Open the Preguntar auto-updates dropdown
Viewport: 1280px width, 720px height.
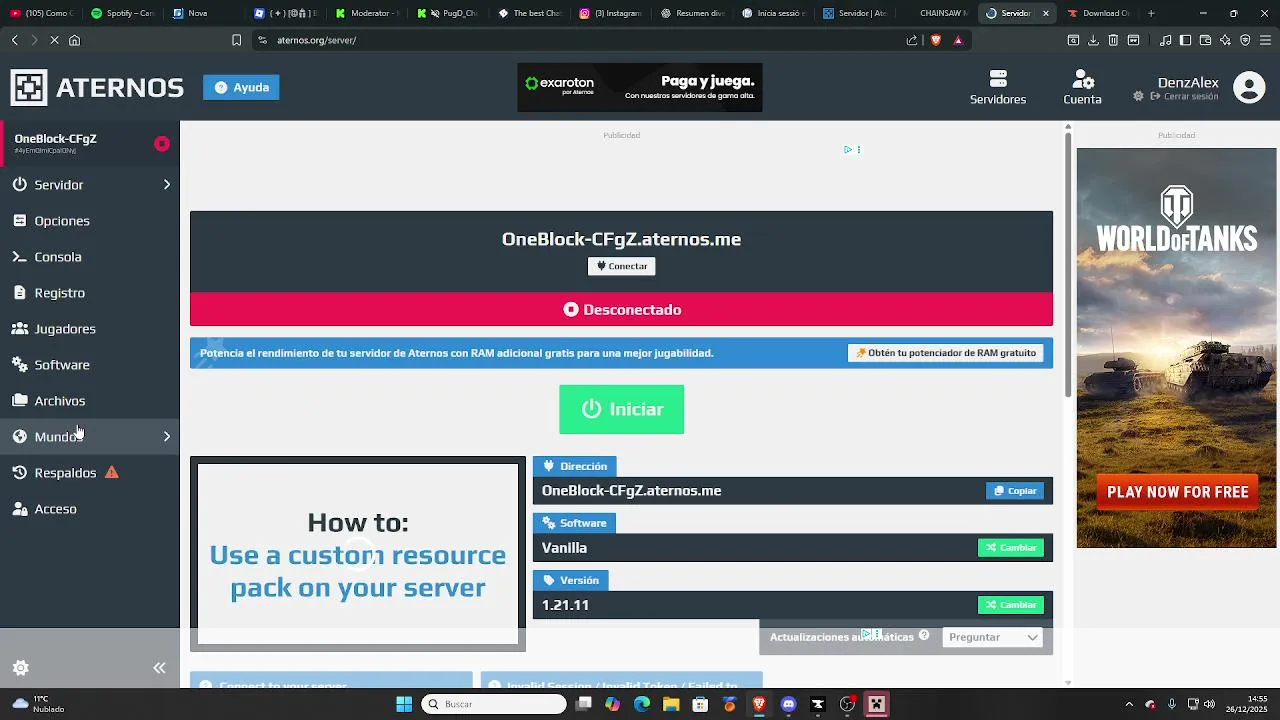[992, 637]
